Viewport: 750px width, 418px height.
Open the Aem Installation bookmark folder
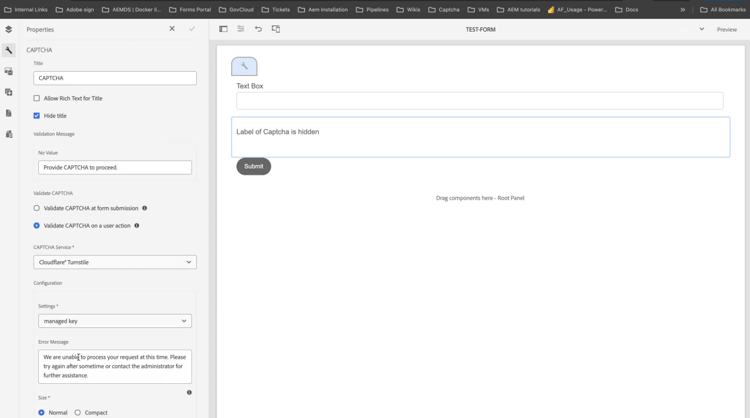pos(323,10)
